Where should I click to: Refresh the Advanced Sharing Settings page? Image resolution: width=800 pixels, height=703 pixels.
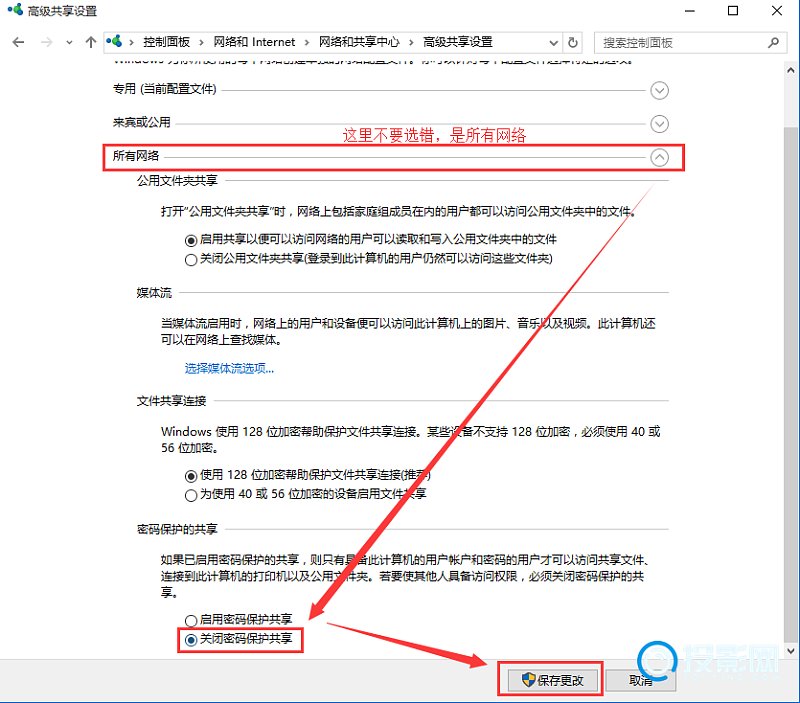click(573, 42)
